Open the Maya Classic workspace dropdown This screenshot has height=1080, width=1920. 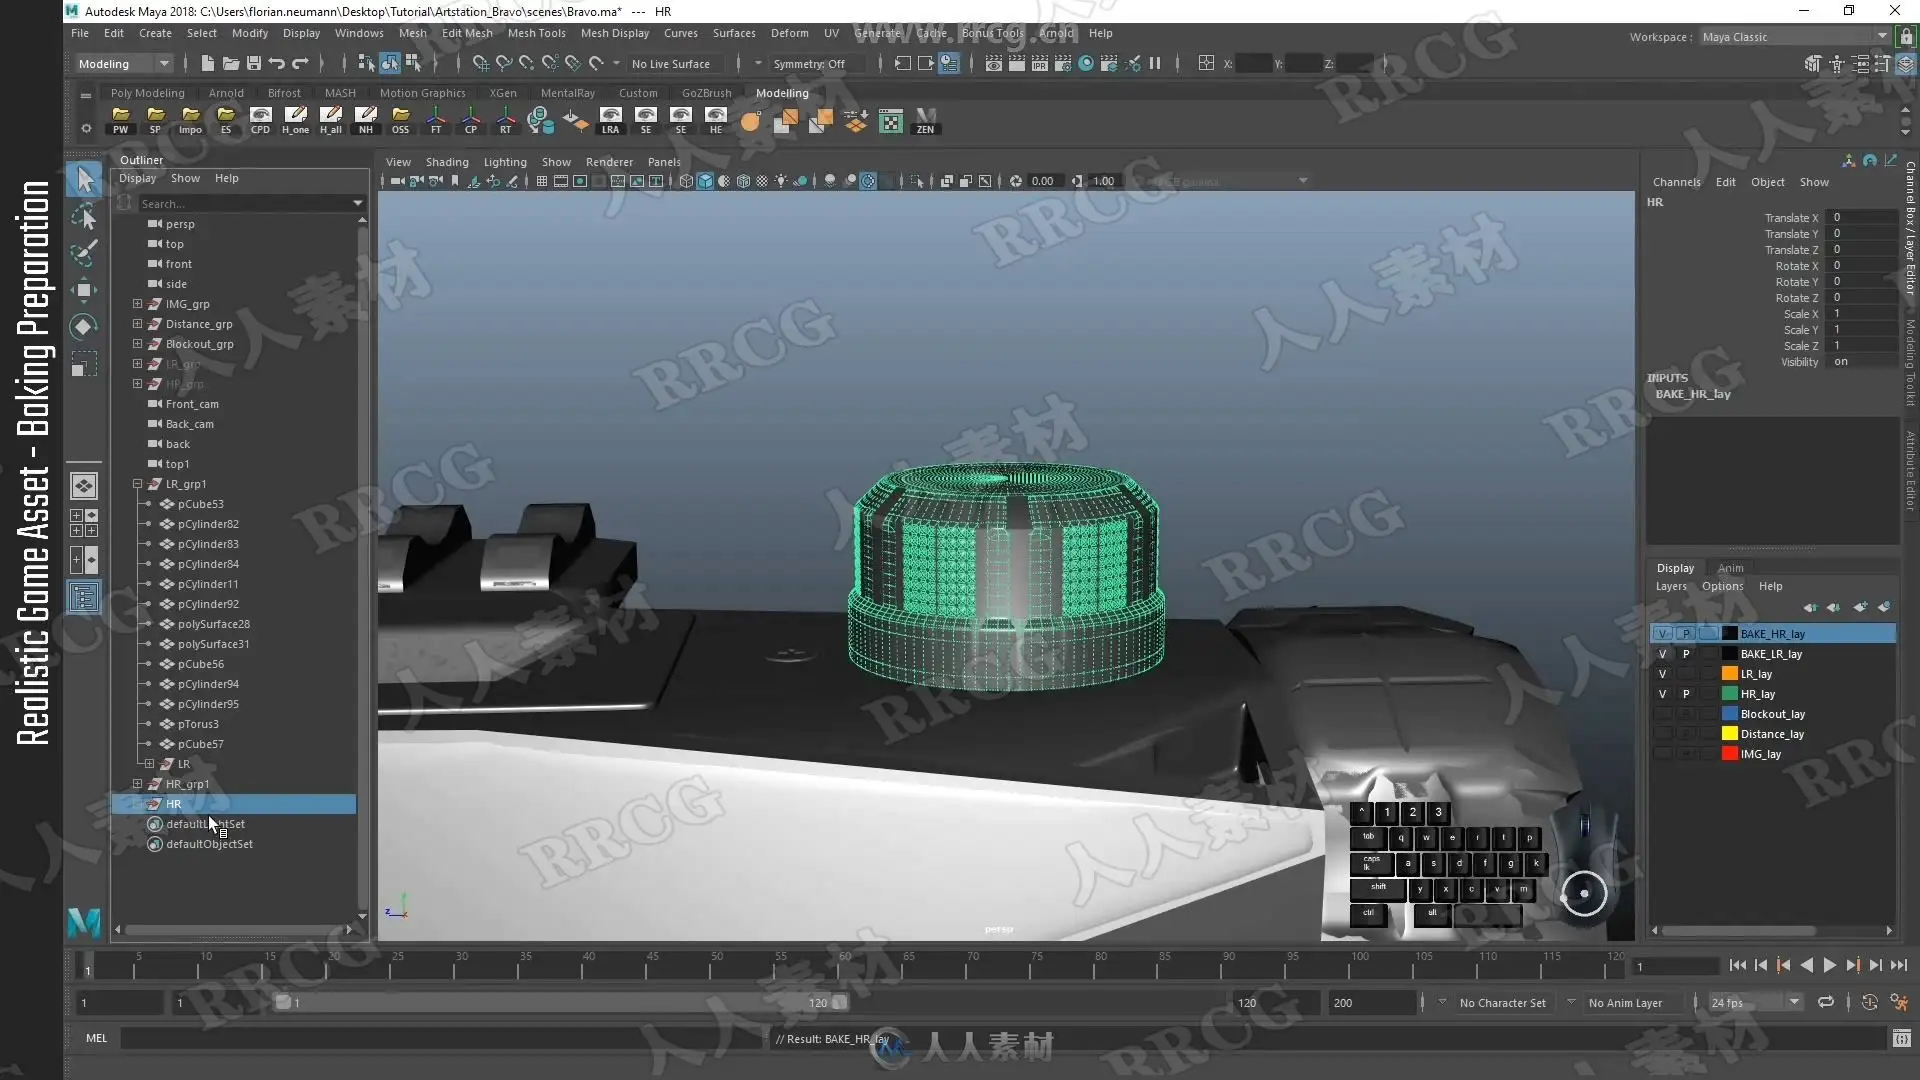(1795, 37)
